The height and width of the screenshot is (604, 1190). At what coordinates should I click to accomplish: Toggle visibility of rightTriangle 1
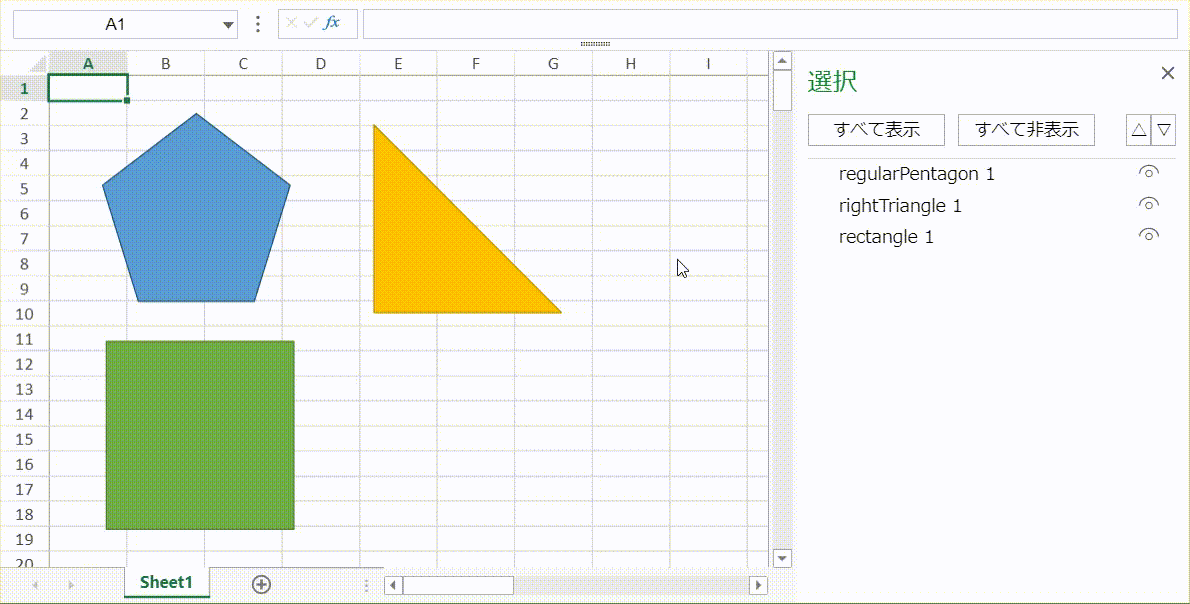click(x=1149, y=205)
